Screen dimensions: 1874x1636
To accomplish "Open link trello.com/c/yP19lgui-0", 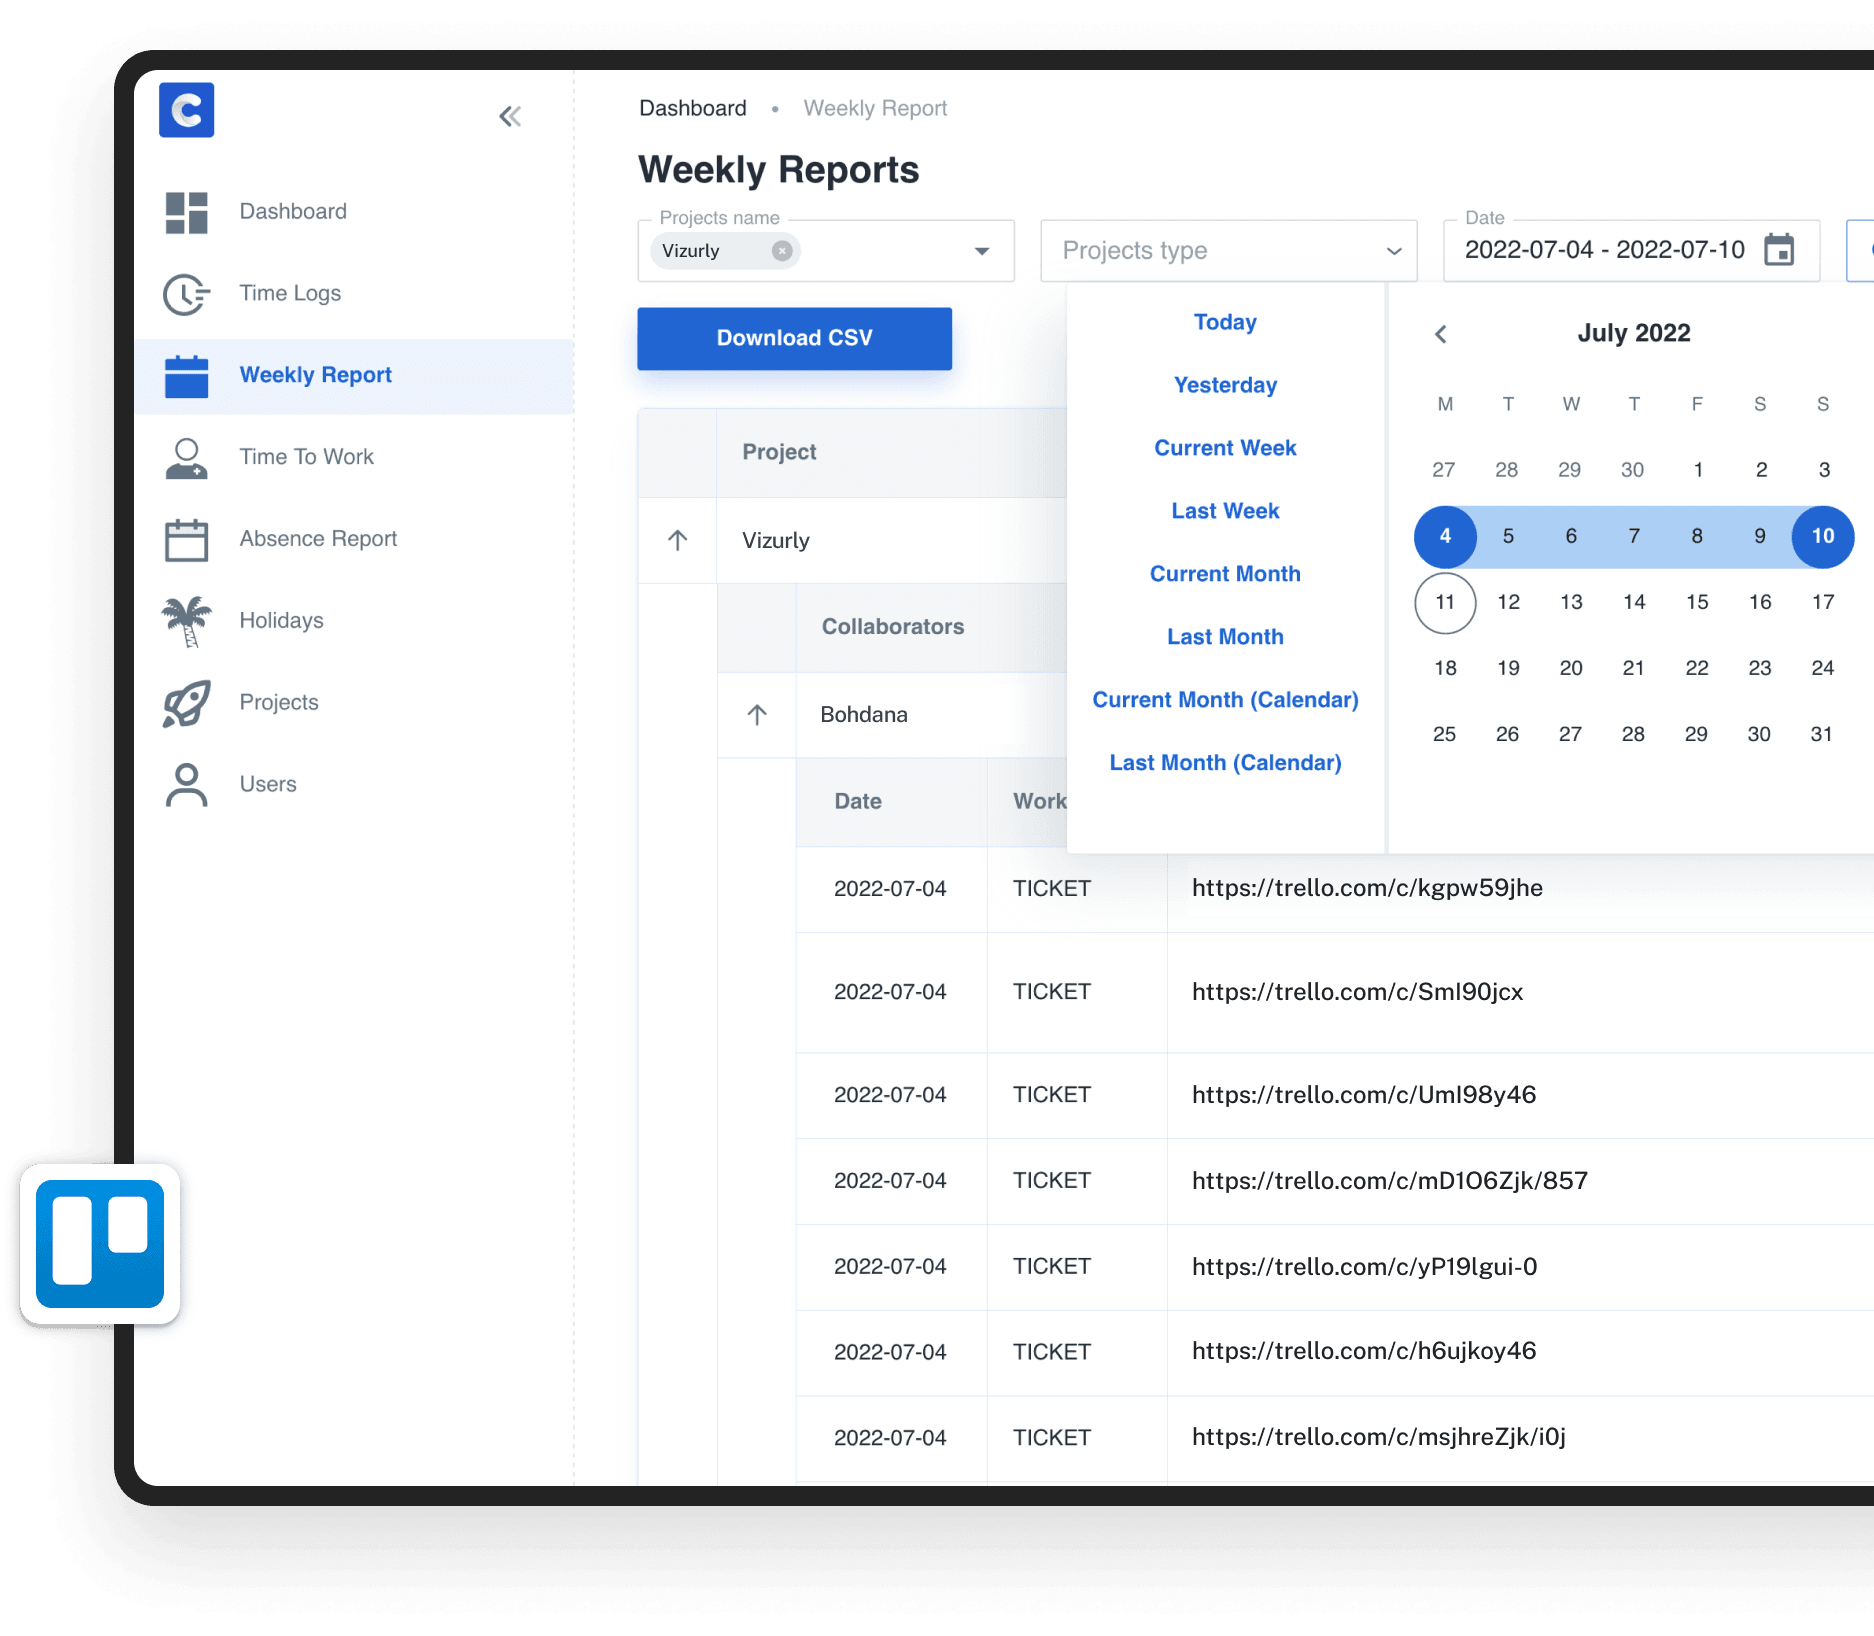I will [x=1364, y=1268].
